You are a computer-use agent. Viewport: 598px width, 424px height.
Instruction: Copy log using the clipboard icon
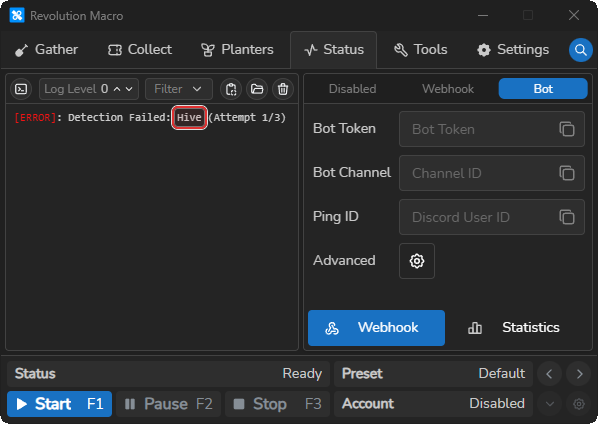point(231,89)
